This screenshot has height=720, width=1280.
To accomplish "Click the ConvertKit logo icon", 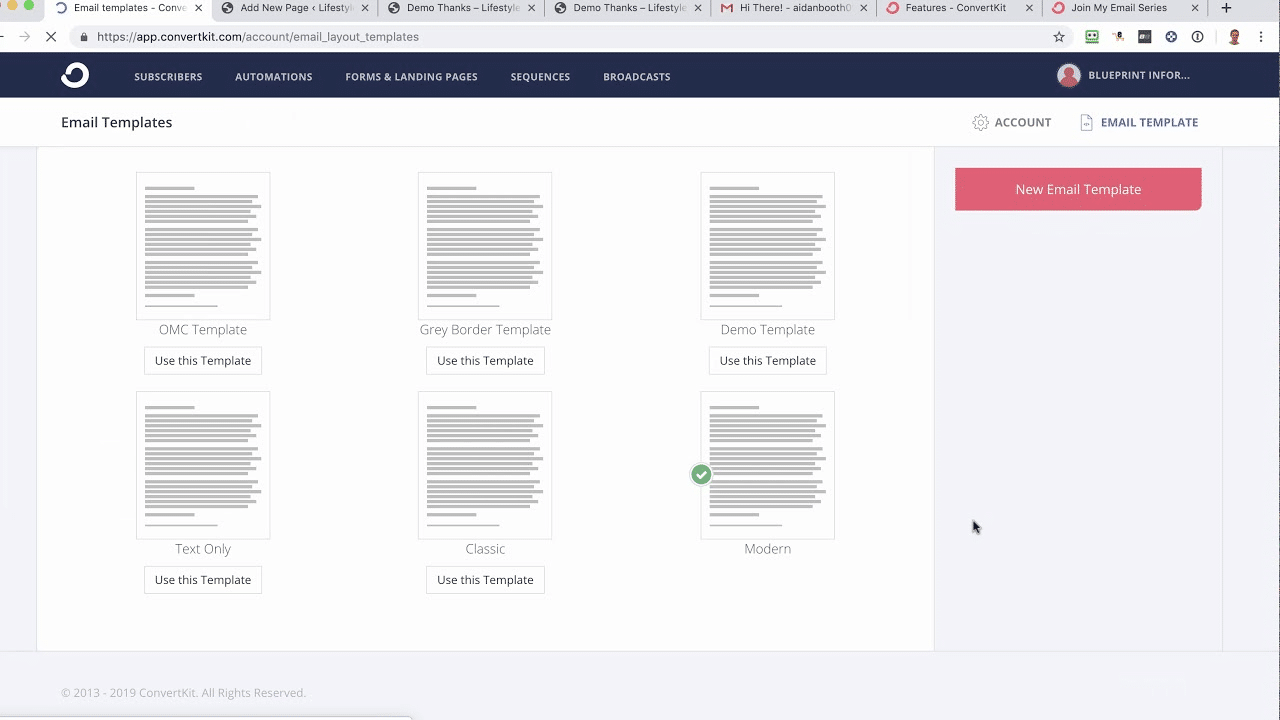I will click(75, 75).
